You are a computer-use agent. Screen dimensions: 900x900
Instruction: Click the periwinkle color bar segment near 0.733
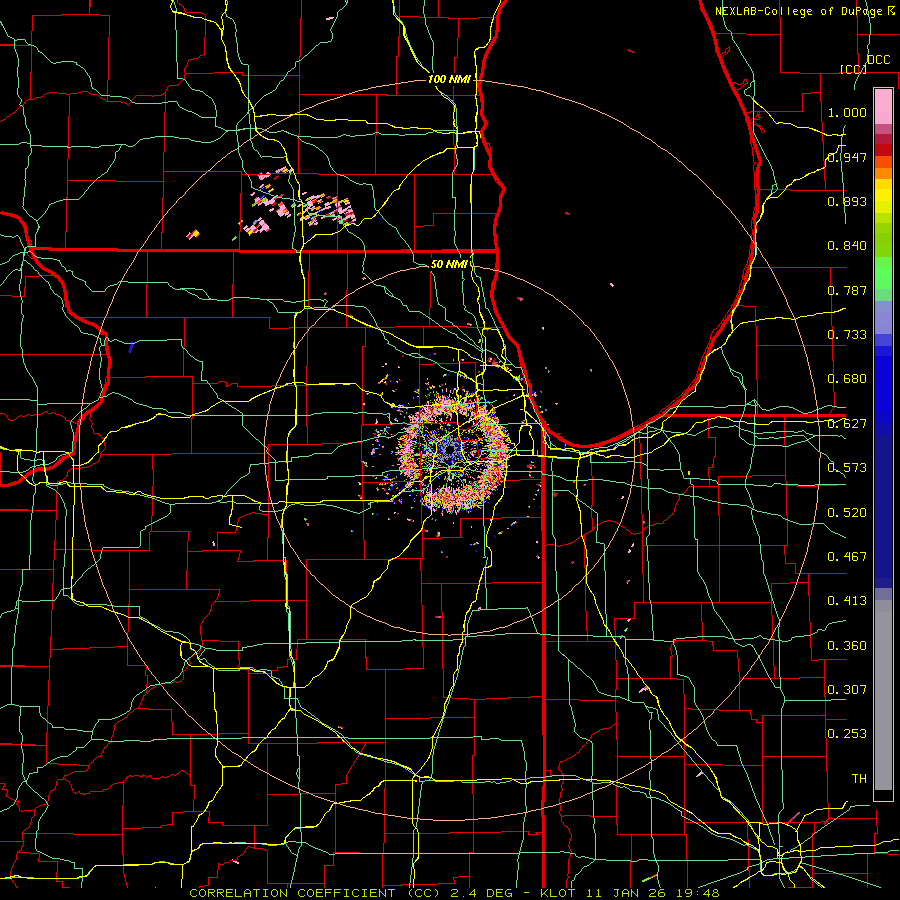[883, 318]
